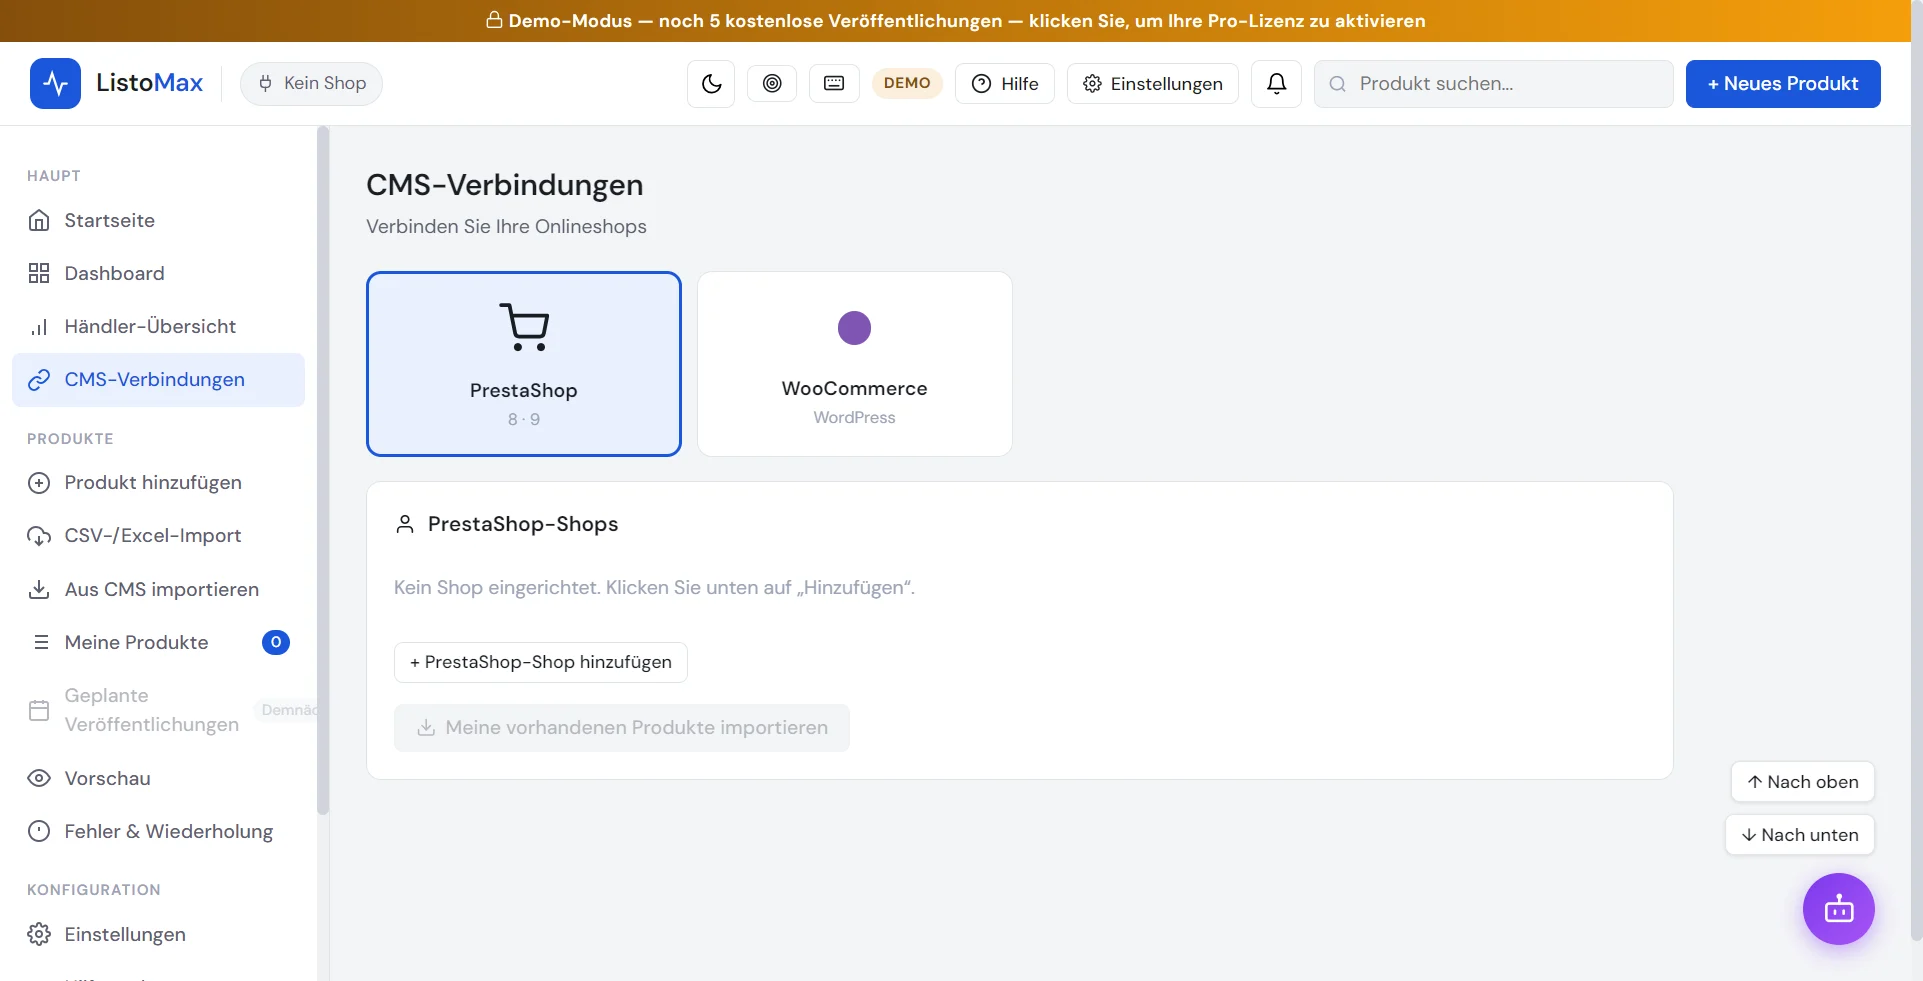Open CSV-/Excel-Import sidebar item
This screenshot has height=981, width=1923.
[158, 536]
